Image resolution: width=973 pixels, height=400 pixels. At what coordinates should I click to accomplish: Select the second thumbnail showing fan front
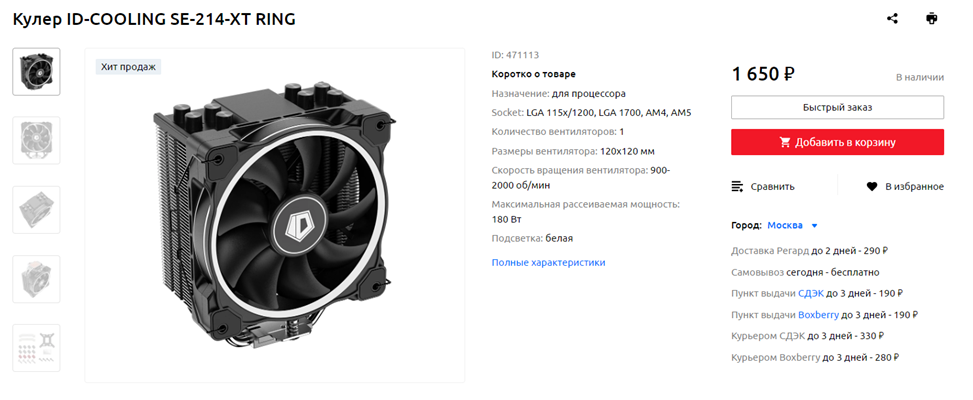coord(37,140)
